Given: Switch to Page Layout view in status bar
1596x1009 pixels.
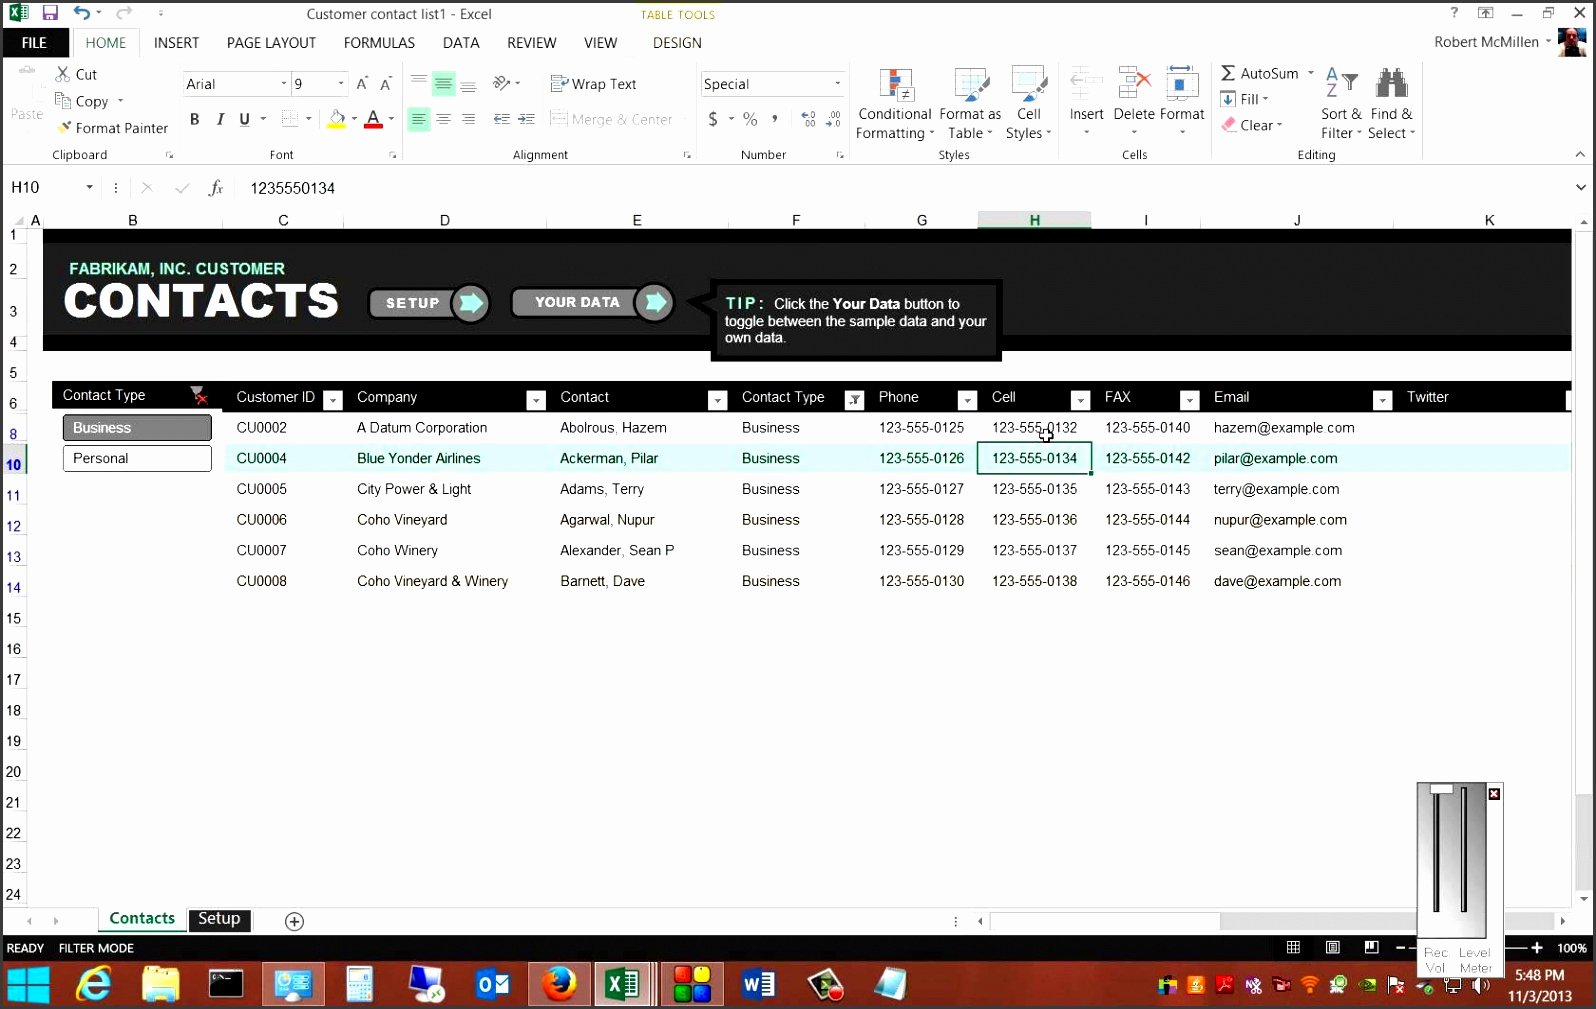Looking at the screenshot, I should coord(1332,947).
